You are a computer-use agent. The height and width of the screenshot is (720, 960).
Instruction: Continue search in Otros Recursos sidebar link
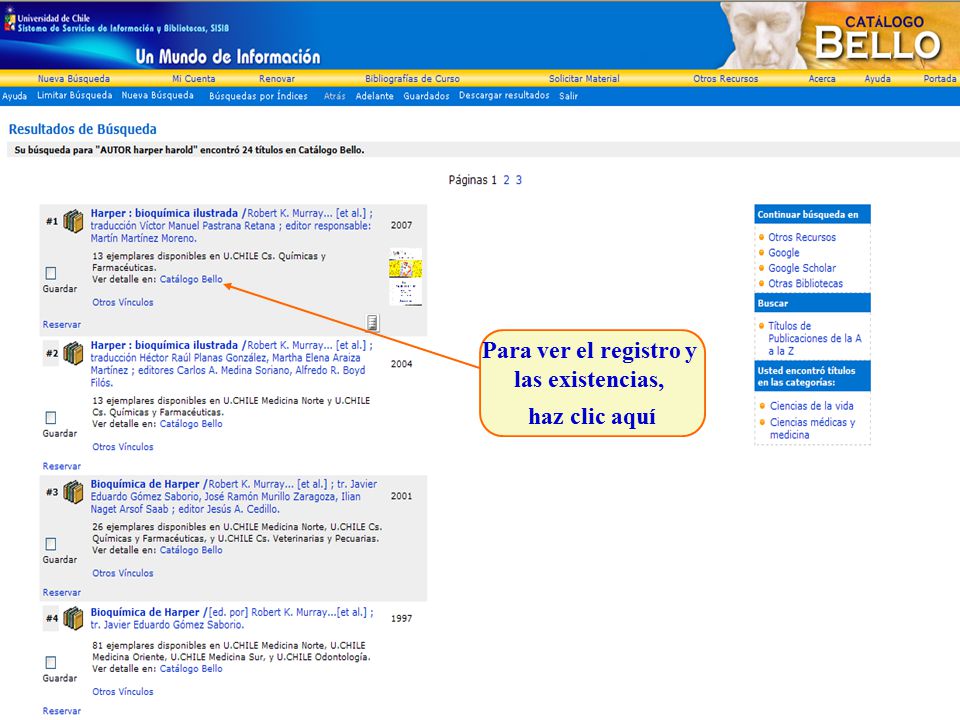pos(801,237)
